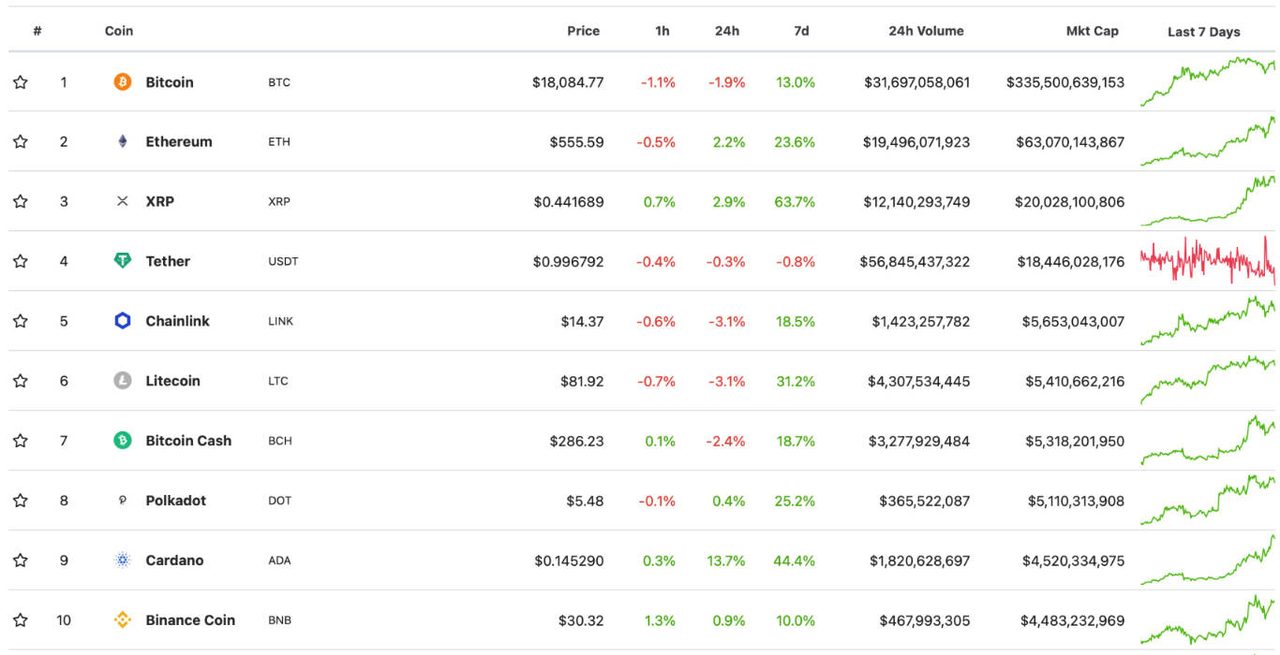The width and height of the screenshot is (1280, 655).
Task: Click the Cardano logo icon
Action: pyautogui.click(x=122, y=560)
